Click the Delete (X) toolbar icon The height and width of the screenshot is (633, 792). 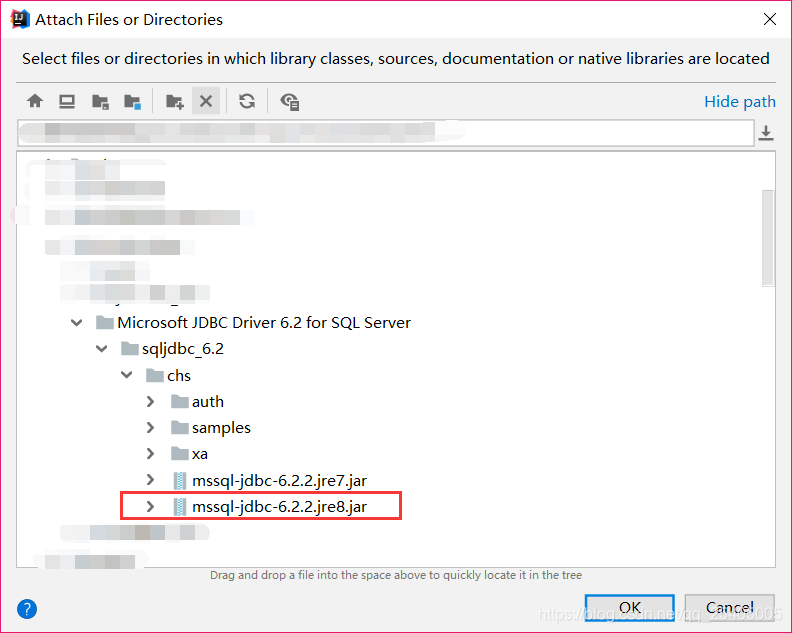coord(206,101)
